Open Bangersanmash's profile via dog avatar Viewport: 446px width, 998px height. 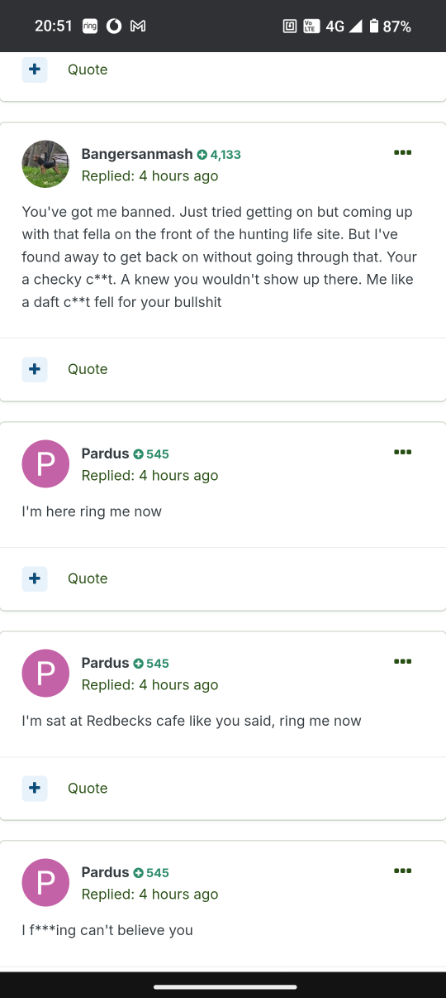pos(46,164)
